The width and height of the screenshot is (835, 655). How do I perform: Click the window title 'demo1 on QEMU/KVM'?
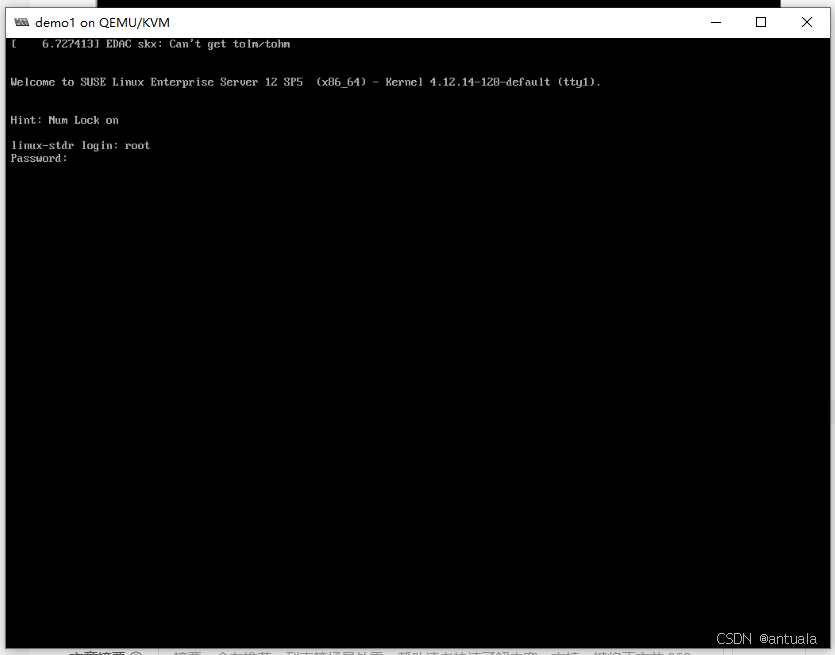tap(102, 23)
